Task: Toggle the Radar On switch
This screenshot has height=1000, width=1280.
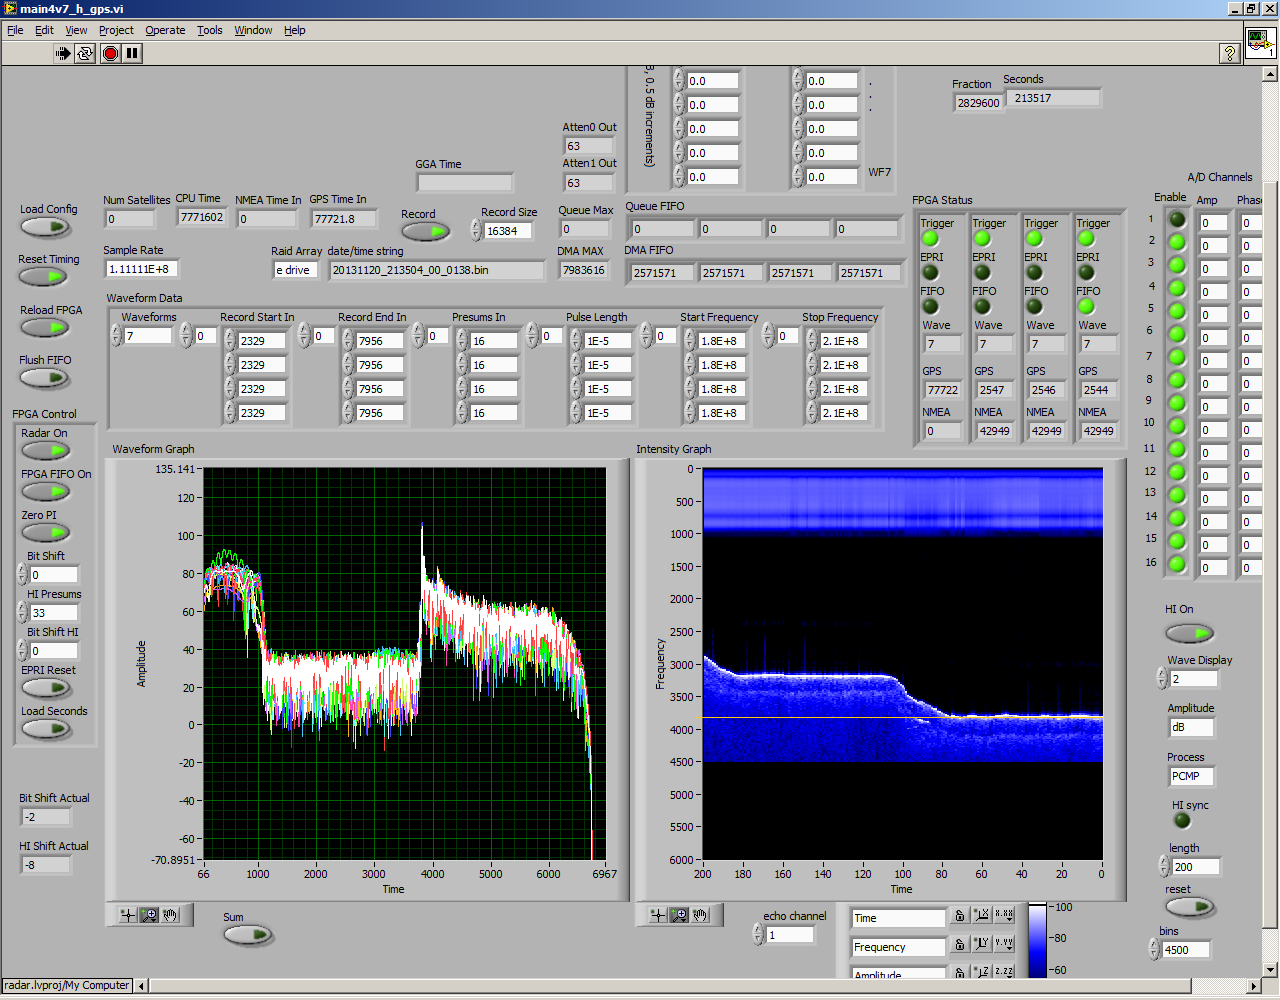Action: click(x=45, y=451)
